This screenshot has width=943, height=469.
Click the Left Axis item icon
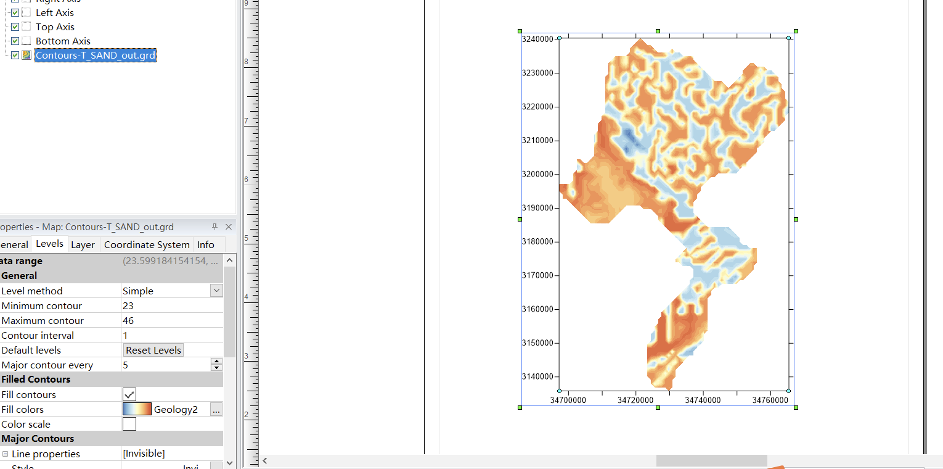[27, 12]
